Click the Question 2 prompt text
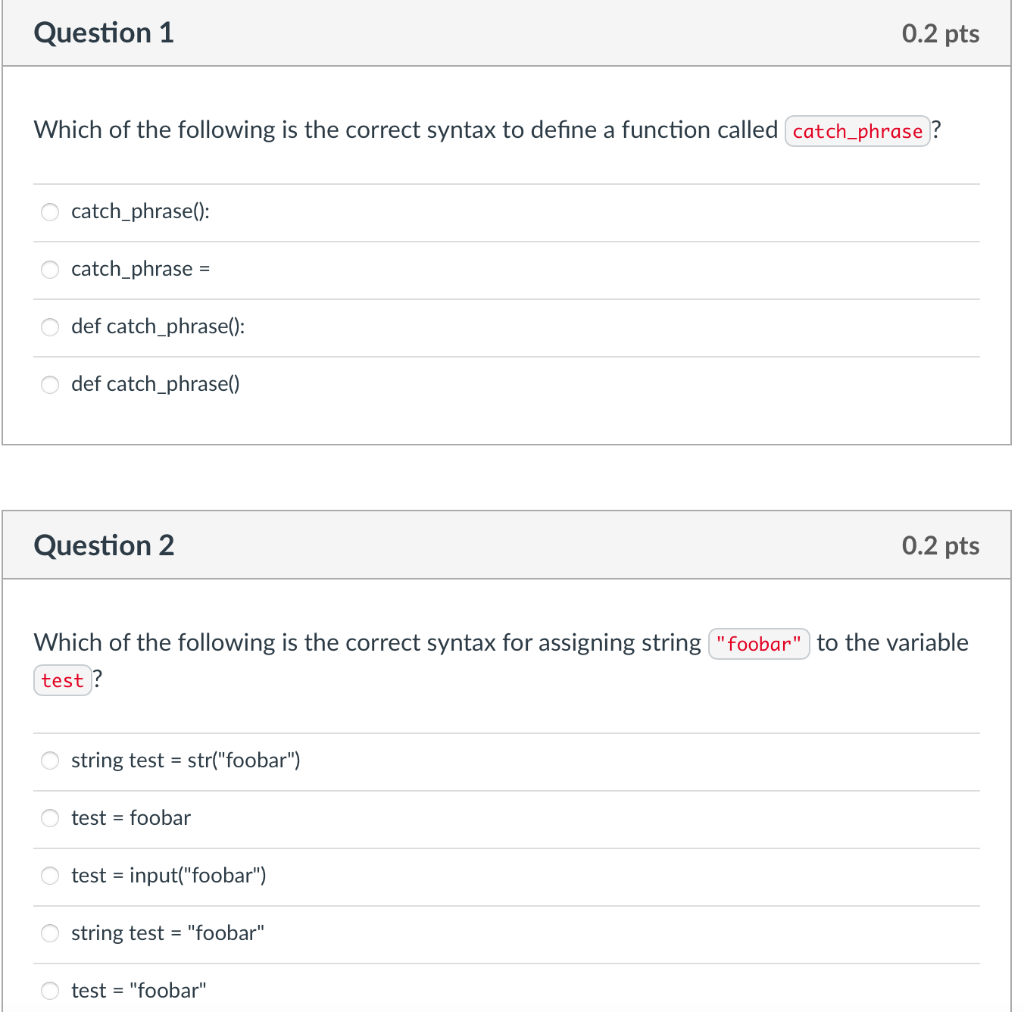Screen dimensions: 1024x1012 350,642
